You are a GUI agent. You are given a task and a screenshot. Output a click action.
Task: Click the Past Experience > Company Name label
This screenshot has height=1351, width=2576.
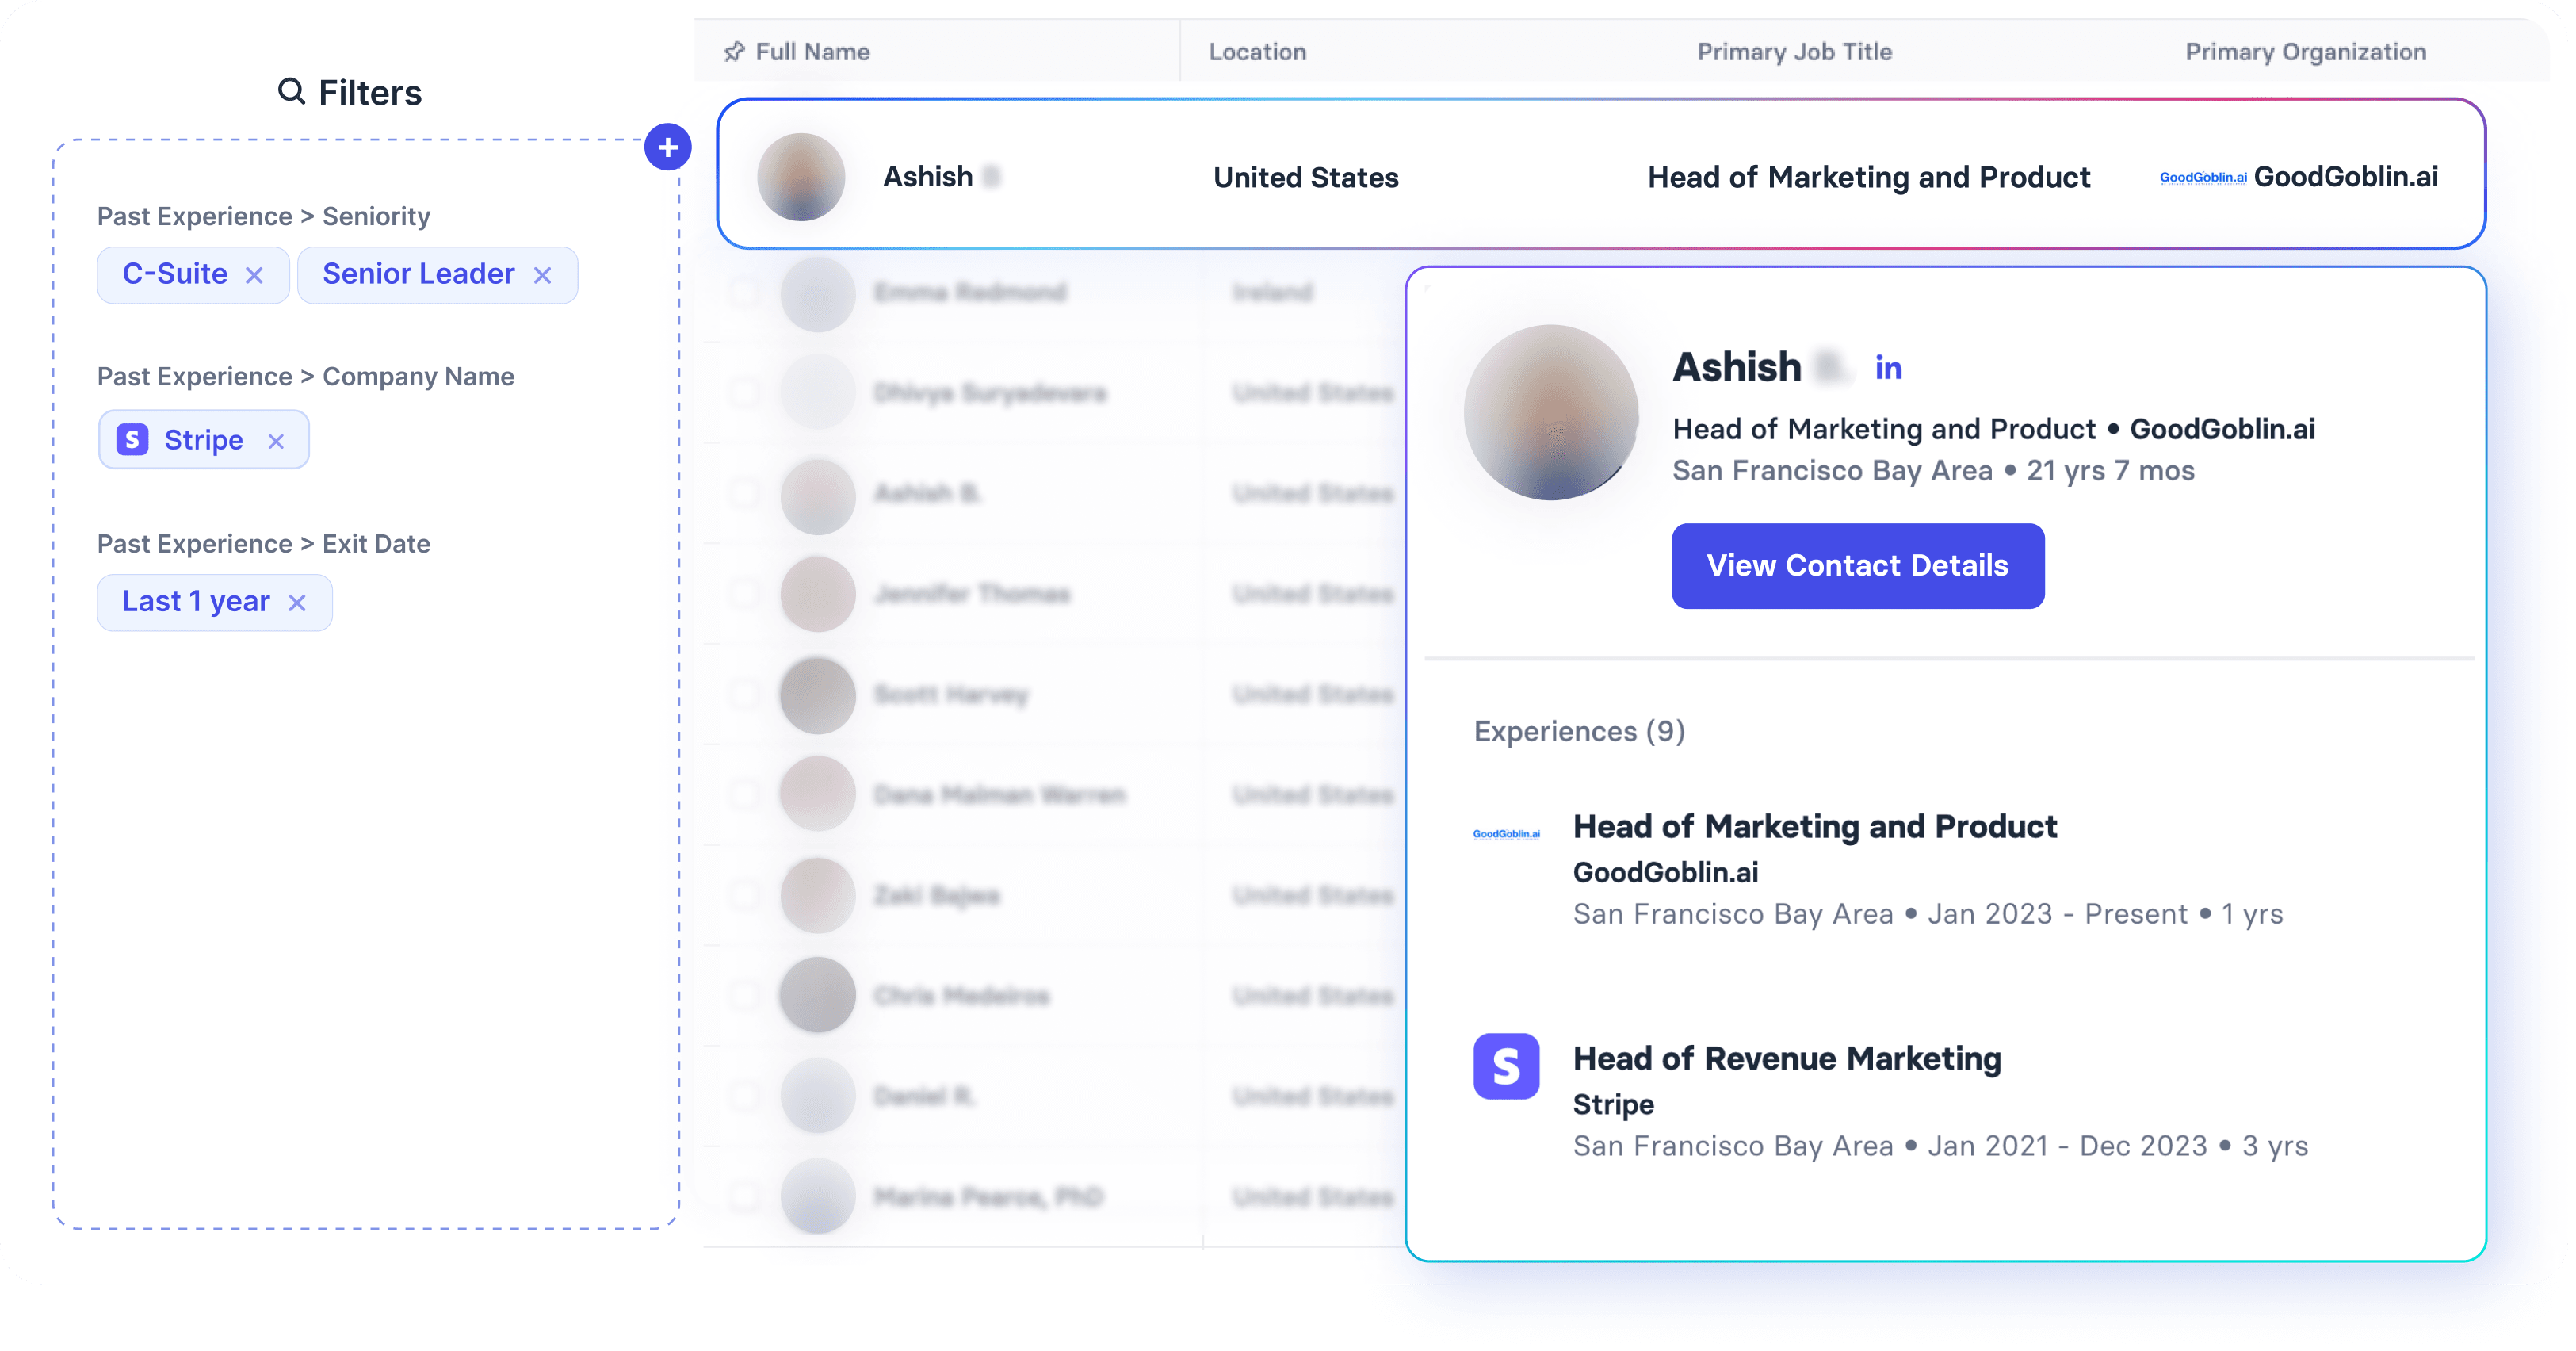click(305, 377)
